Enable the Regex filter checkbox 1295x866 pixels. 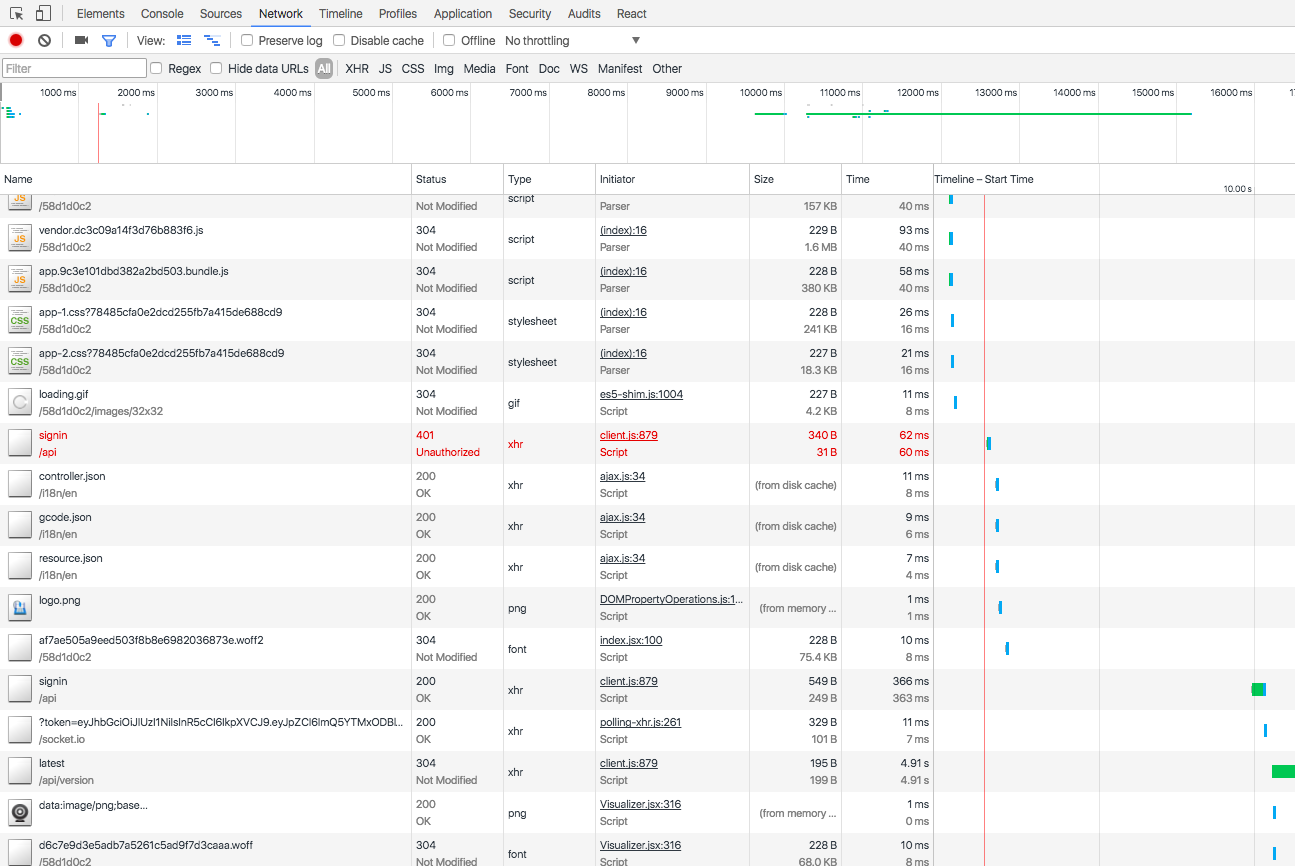(156, 69)
